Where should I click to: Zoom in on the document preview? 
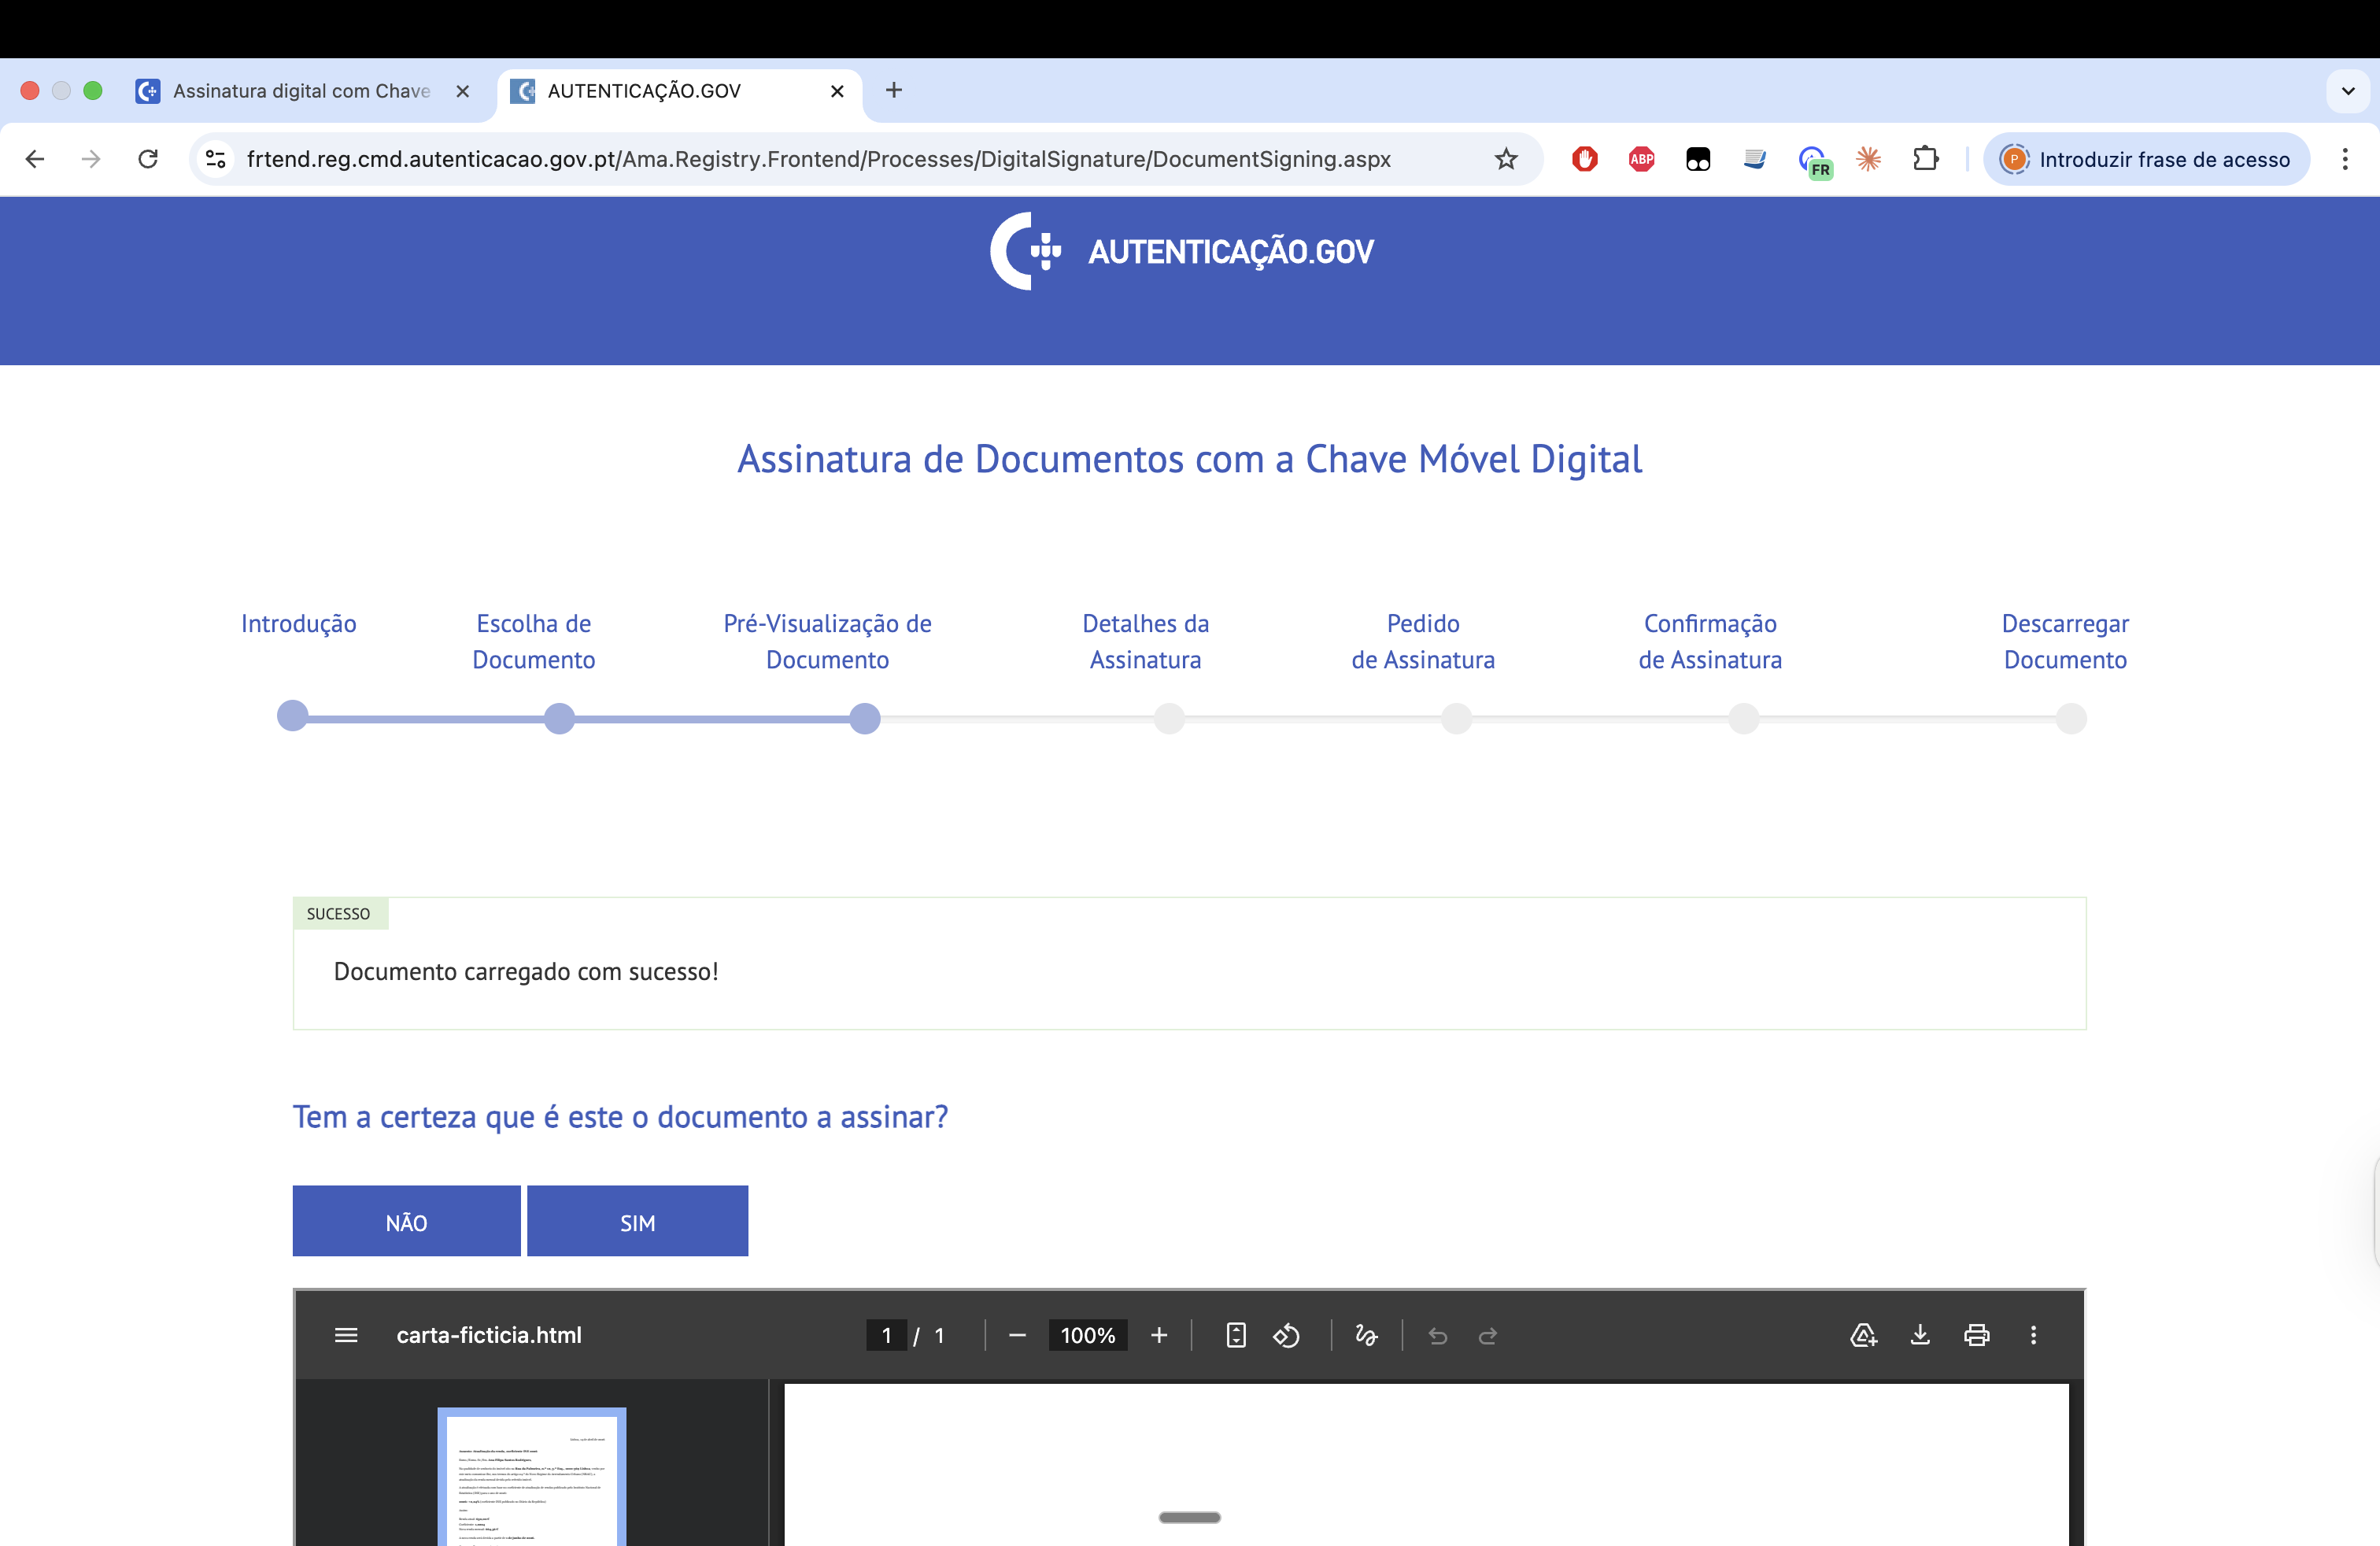point(1159,1335)
